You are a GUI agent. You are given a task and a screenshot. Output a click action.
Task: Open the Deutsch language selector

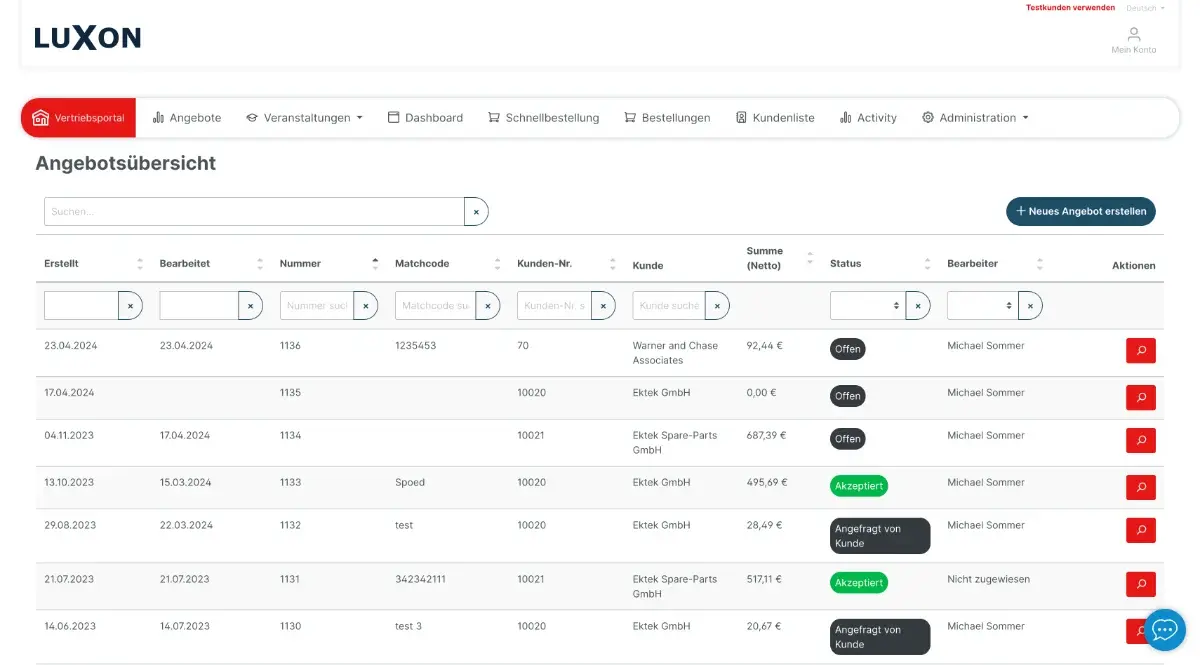pos(1144,7)
